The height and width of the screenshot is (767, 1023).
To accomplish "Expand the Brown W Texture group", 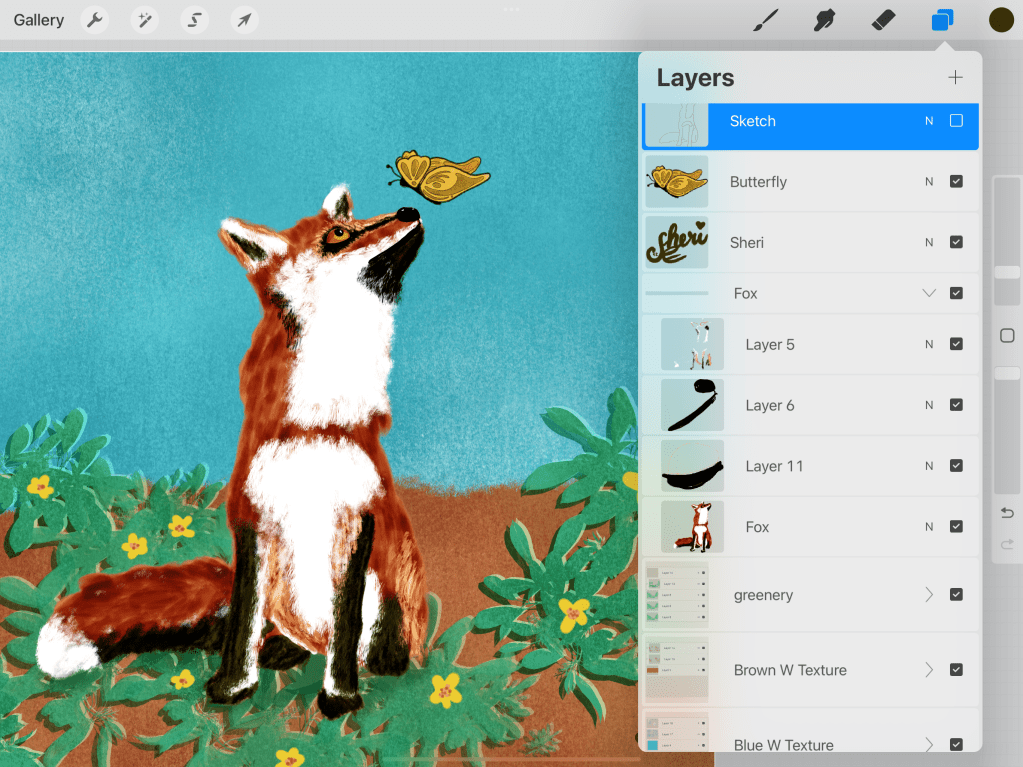I will (x=929, y=670).
